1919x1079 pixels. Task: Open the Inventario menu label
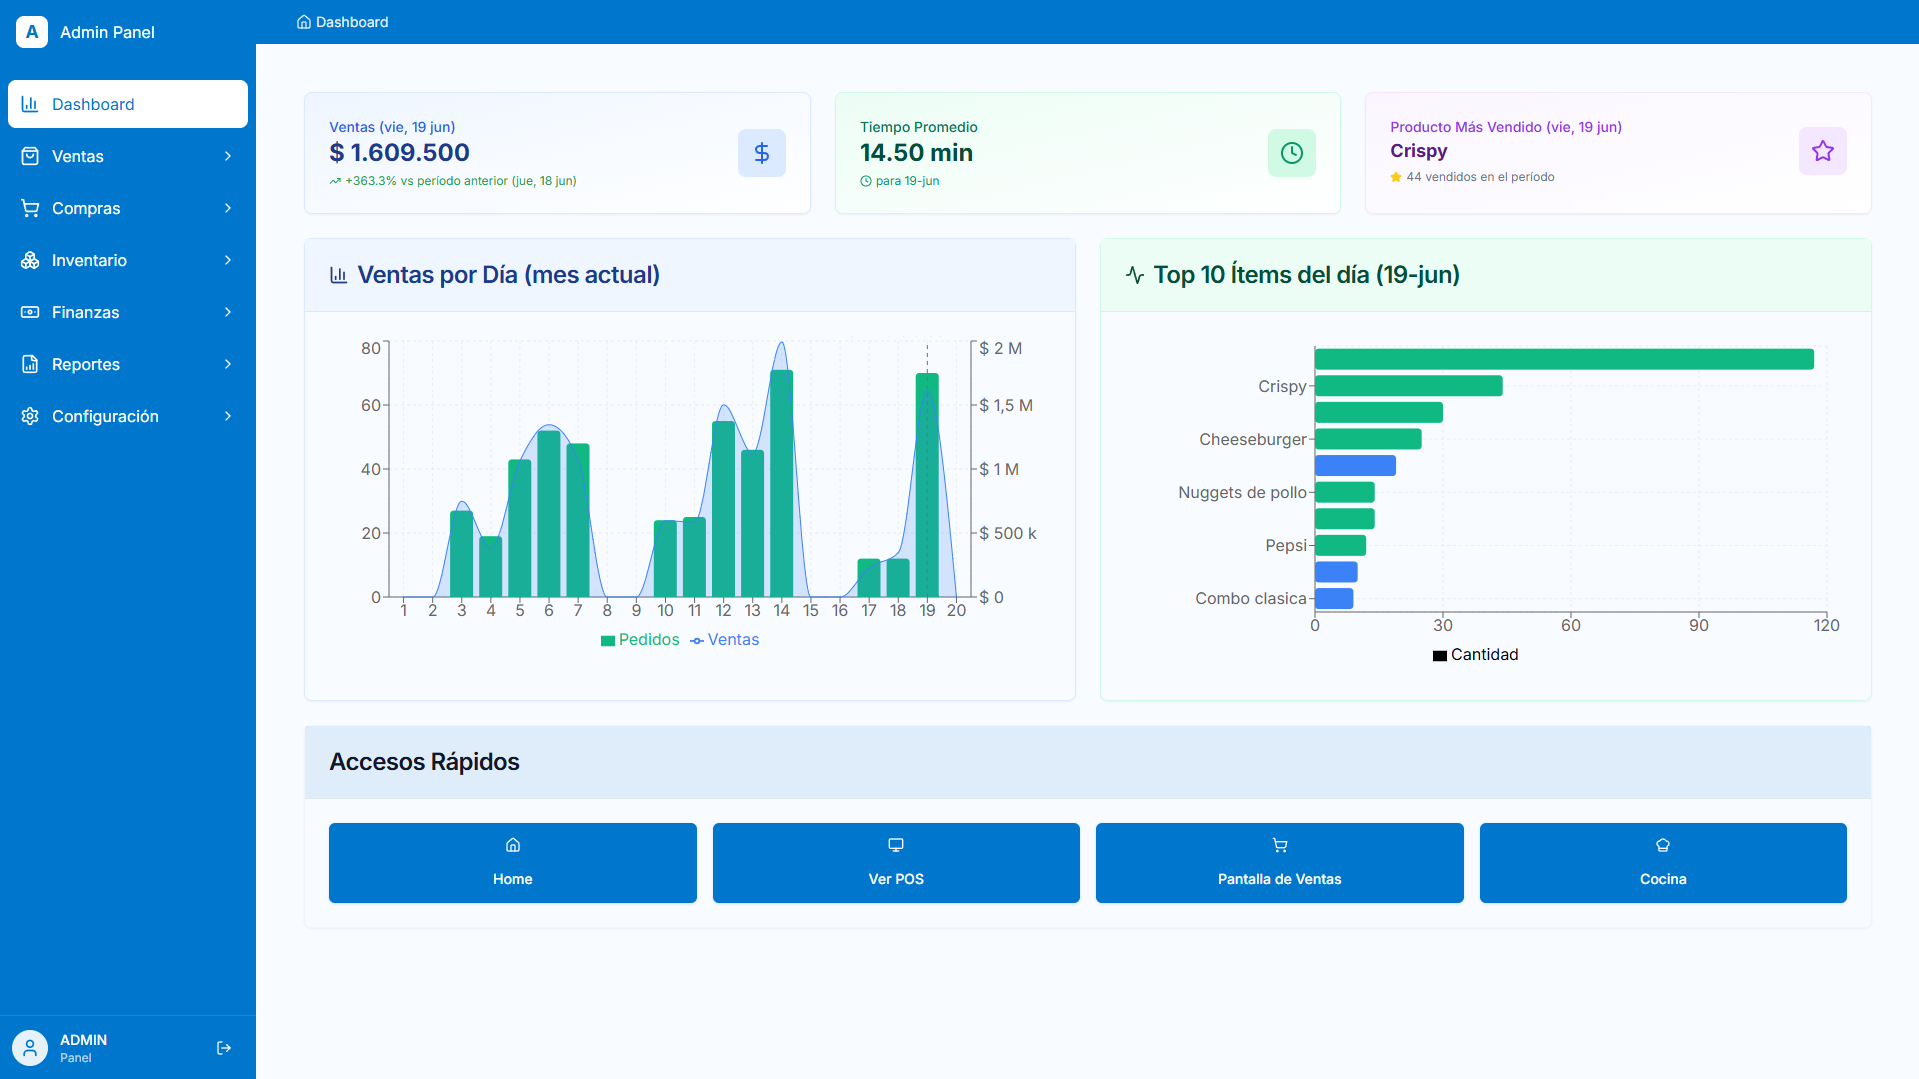(x=89, y=260)
